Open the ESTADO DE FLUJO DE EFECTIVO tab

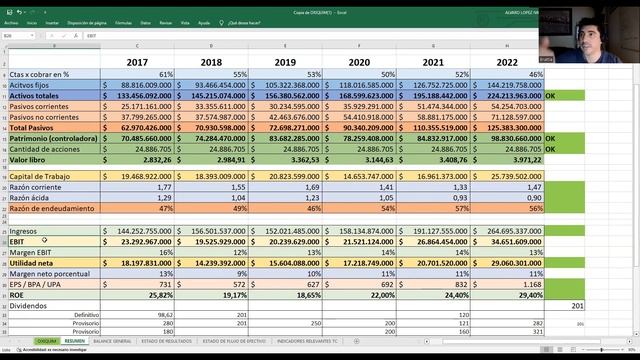[234, 341]
